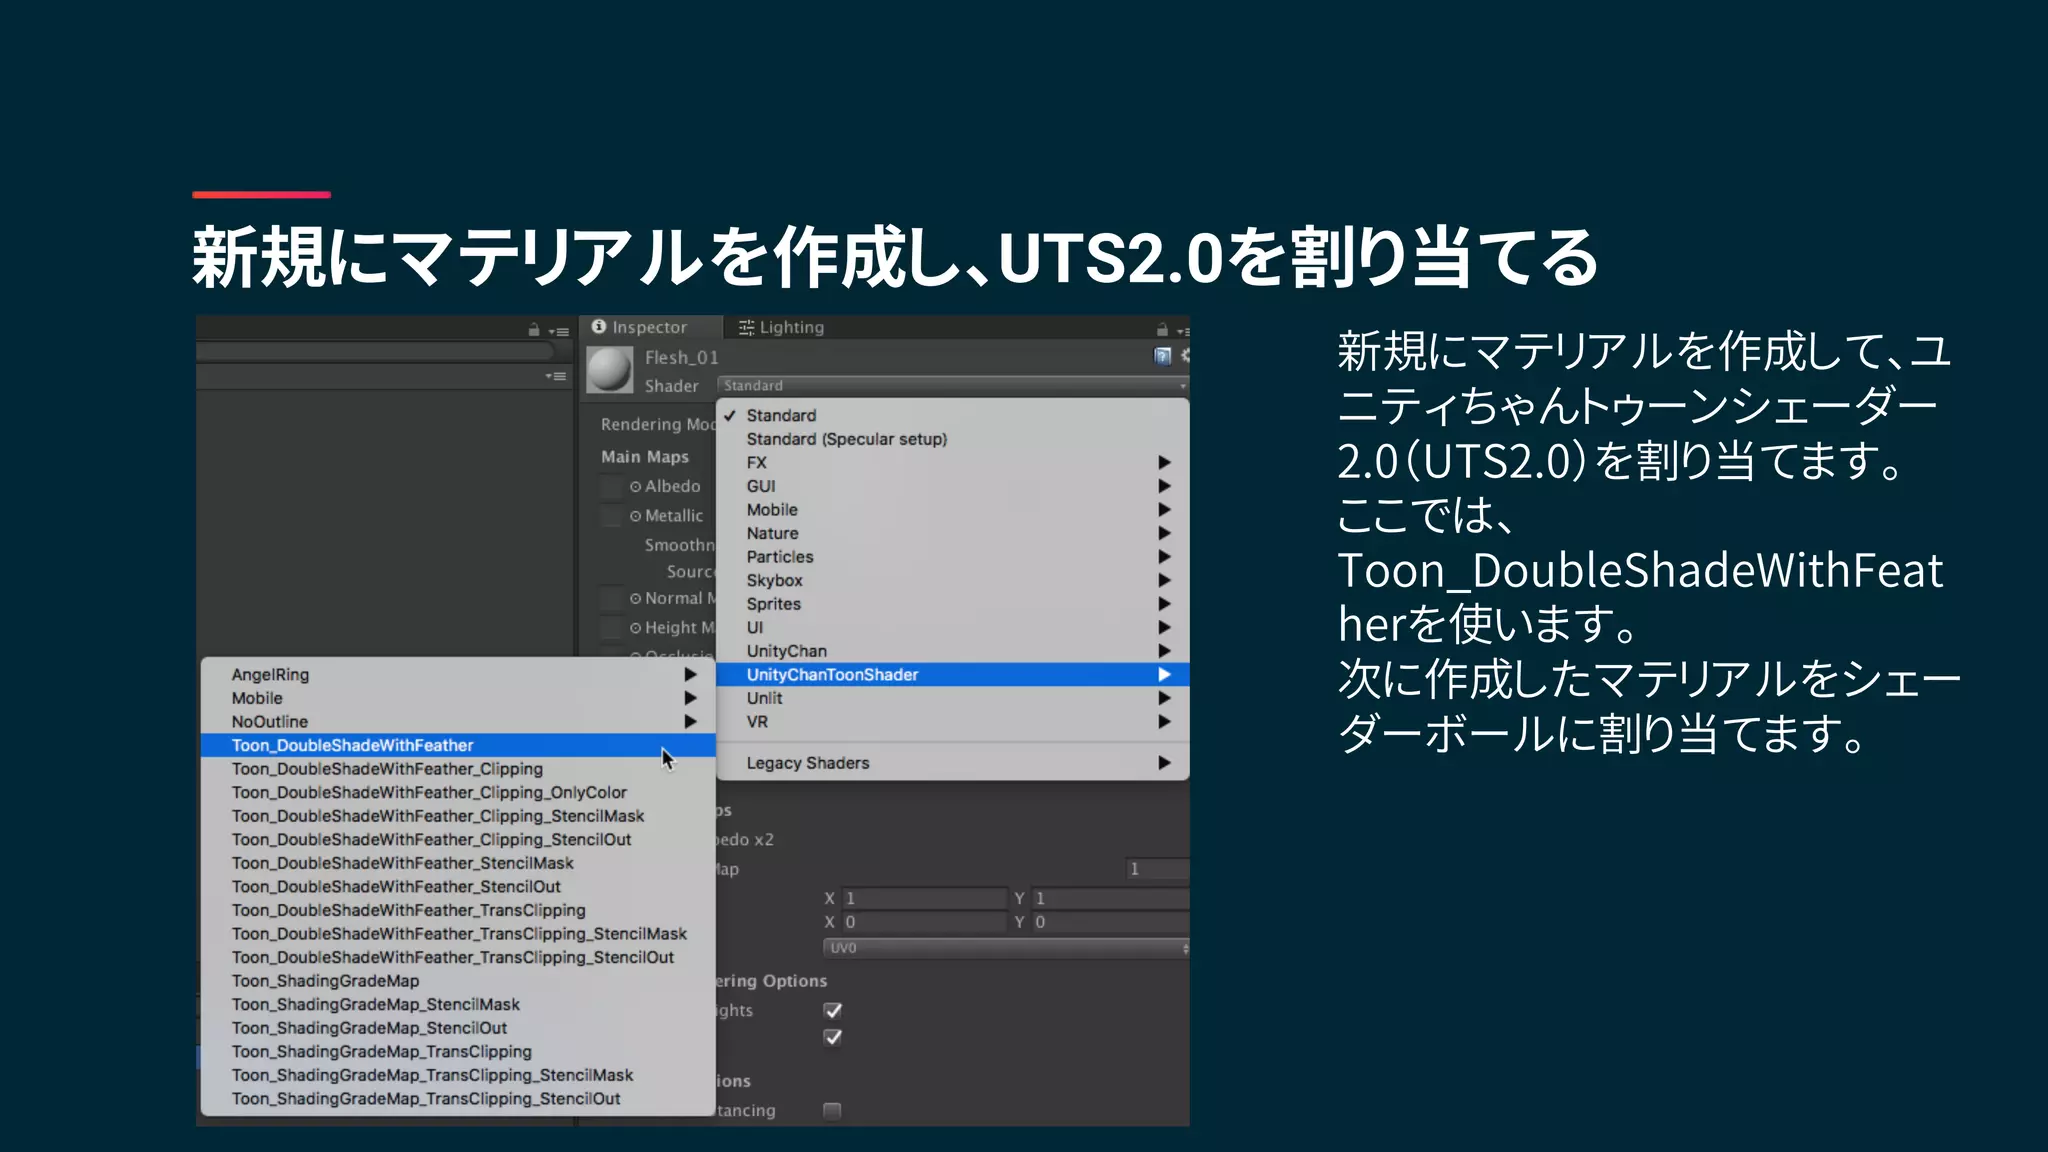Open the material help reference icon
The image size is (2048, 1152).
tap(1162, 356)
